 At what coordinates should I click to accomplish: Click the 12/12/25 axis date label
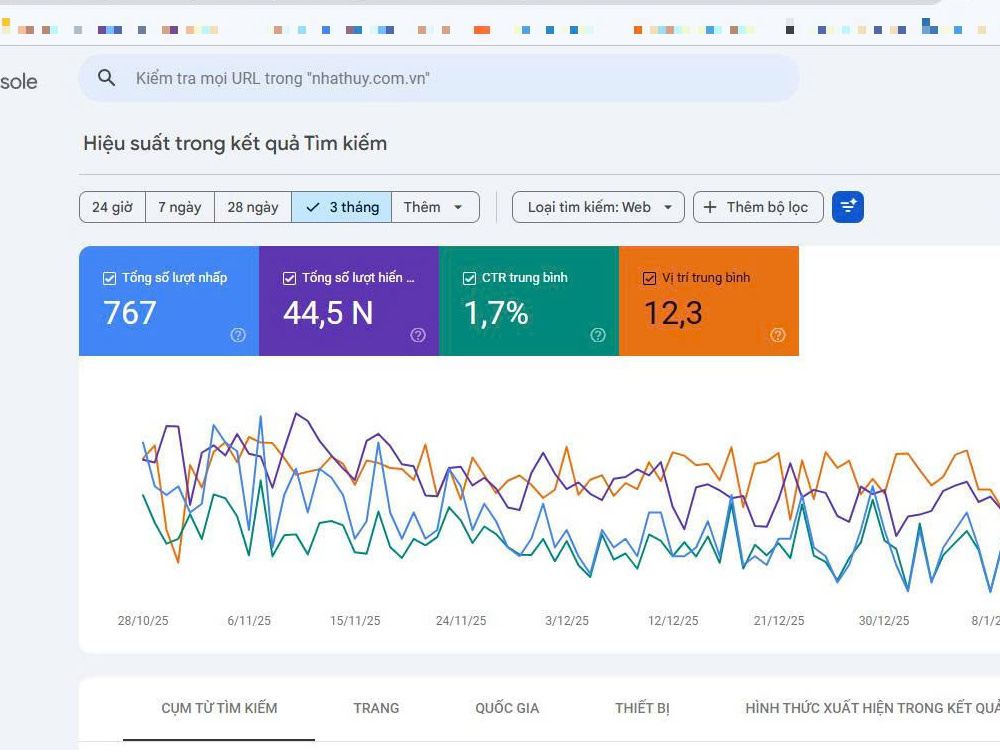coord(673,621)
